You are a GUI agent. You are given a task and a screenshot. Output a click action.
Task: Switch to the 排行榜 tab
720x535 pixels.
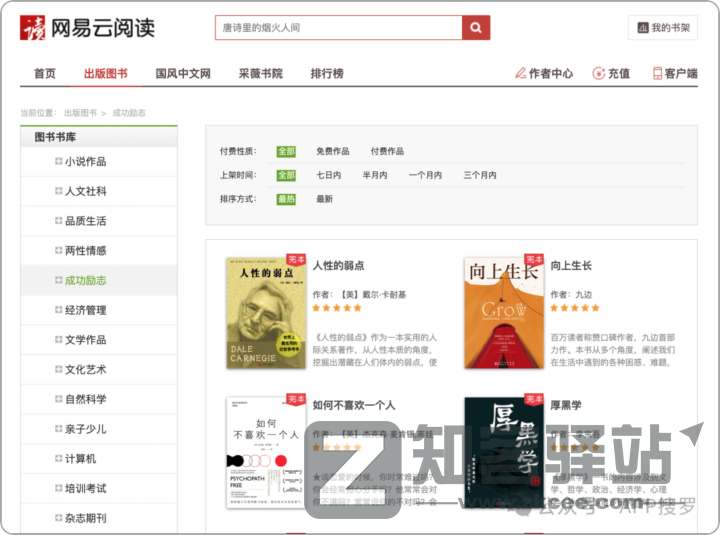[327, 73]
